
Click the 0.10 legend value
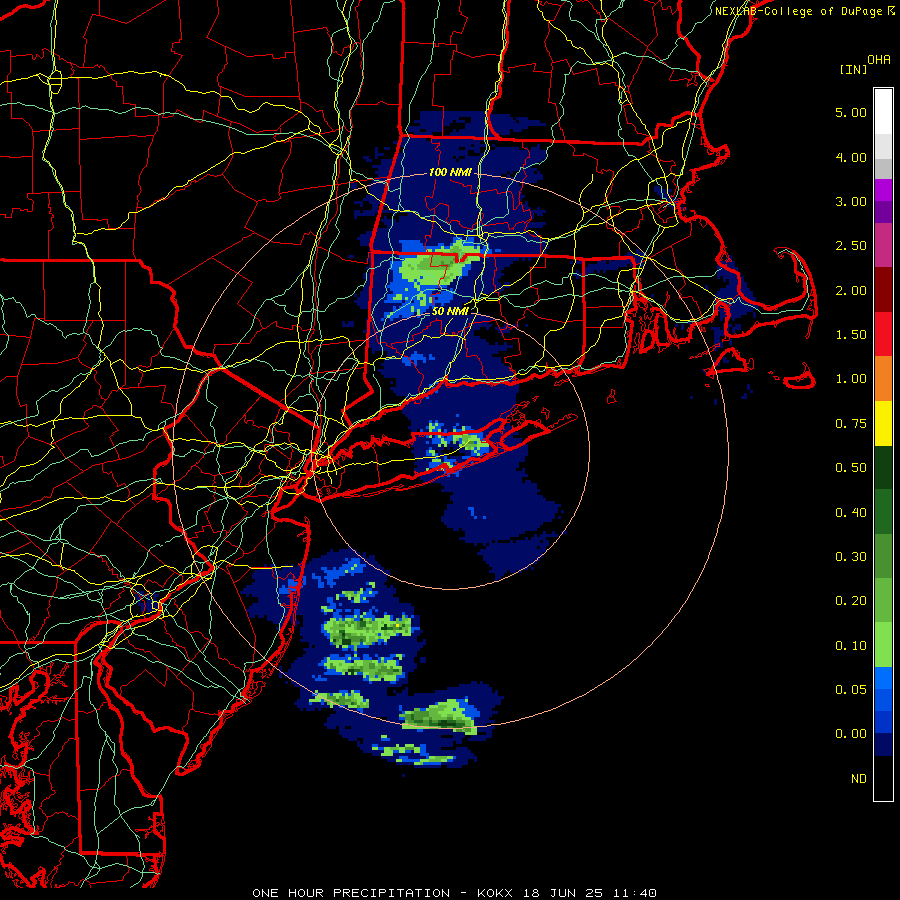point(851,646)
